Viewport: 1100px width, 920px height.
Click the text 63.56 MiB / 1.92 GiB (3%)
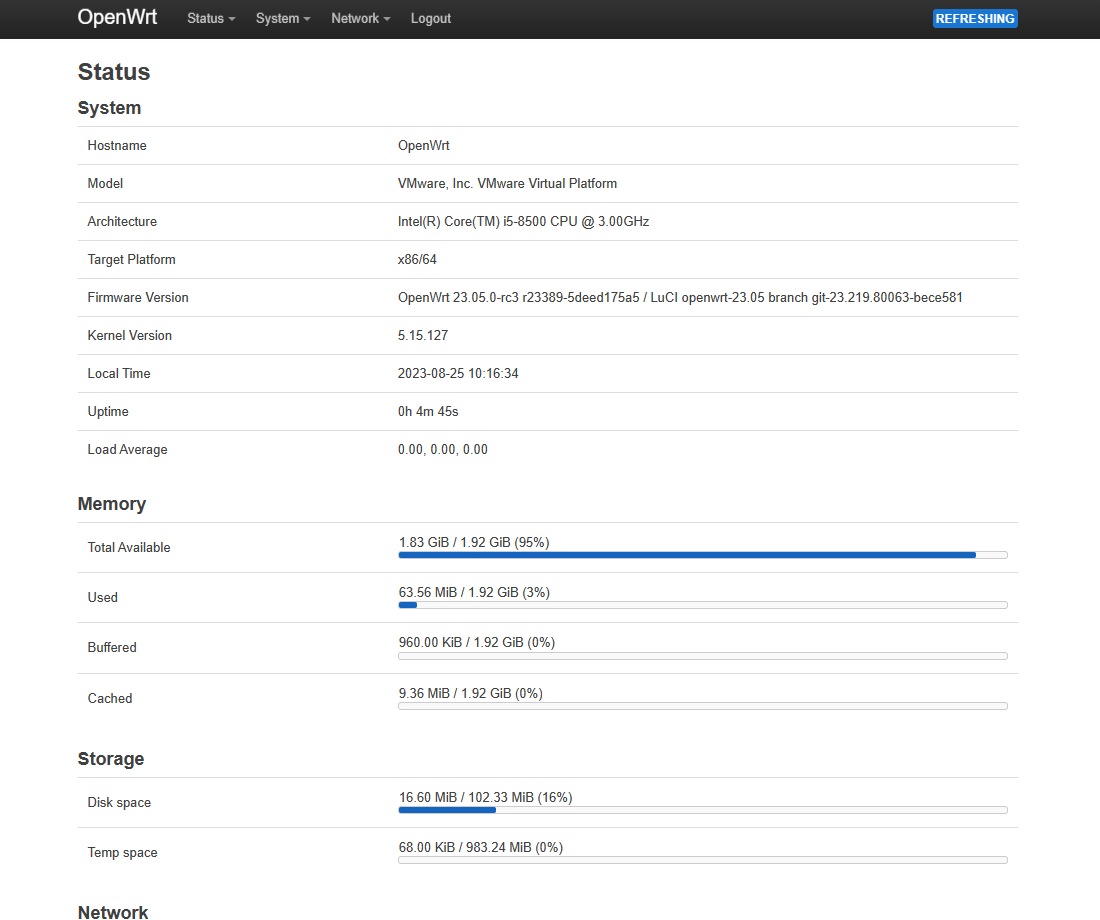point(474,592)
